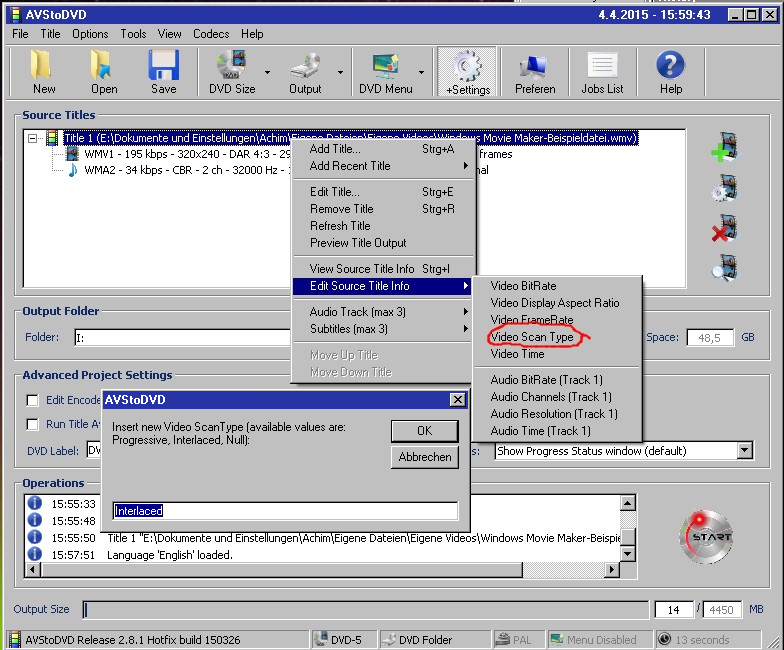Open the Tools menu
This screenshot has height=650, width=784.
(133, 34)
